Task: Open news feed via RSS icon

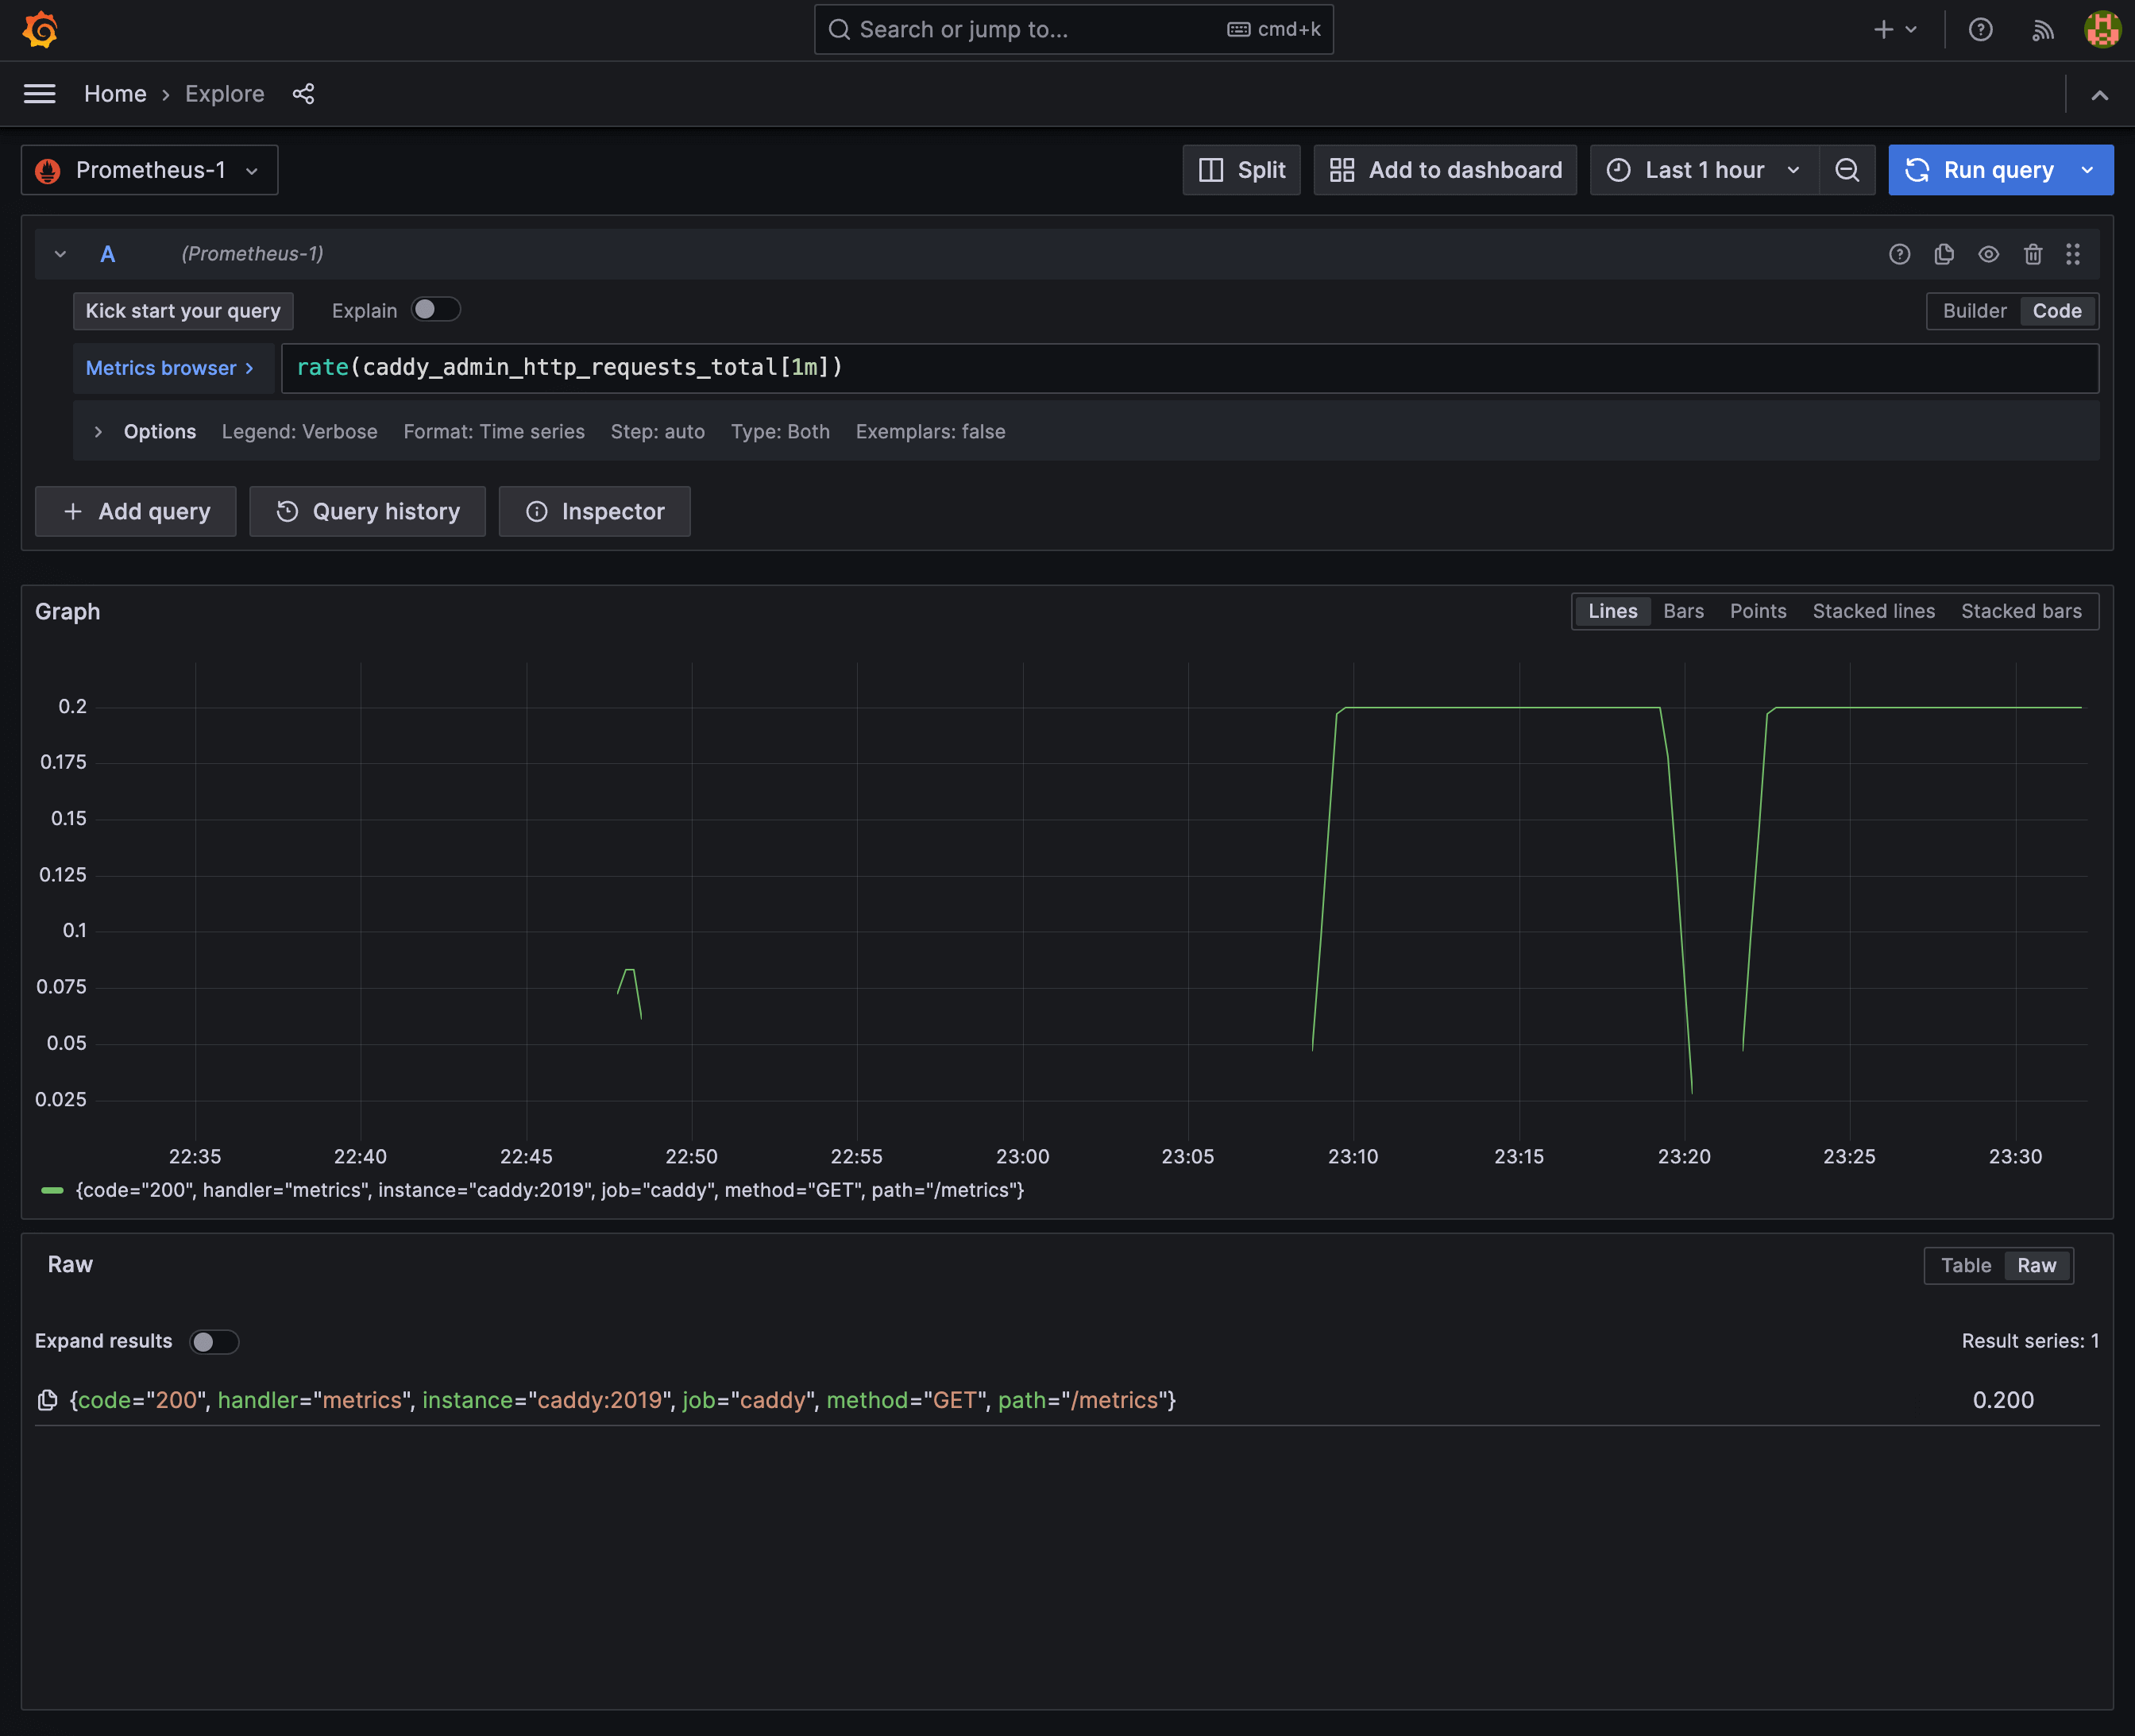Action: click(x=2042, y=29)
